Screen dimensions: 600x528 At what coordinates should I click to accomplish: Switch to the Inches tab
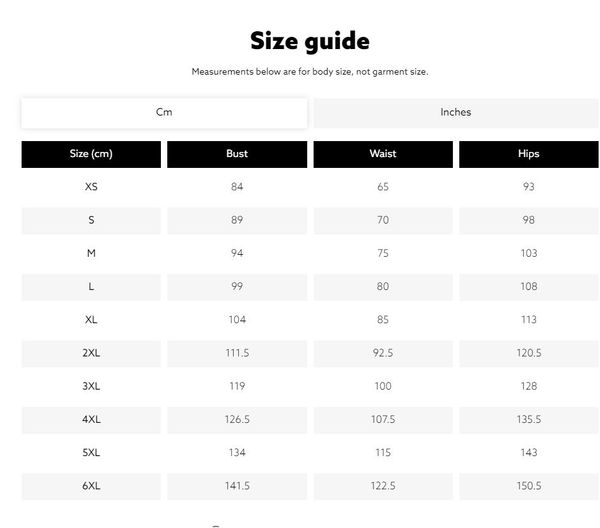(x=456, y=113)
